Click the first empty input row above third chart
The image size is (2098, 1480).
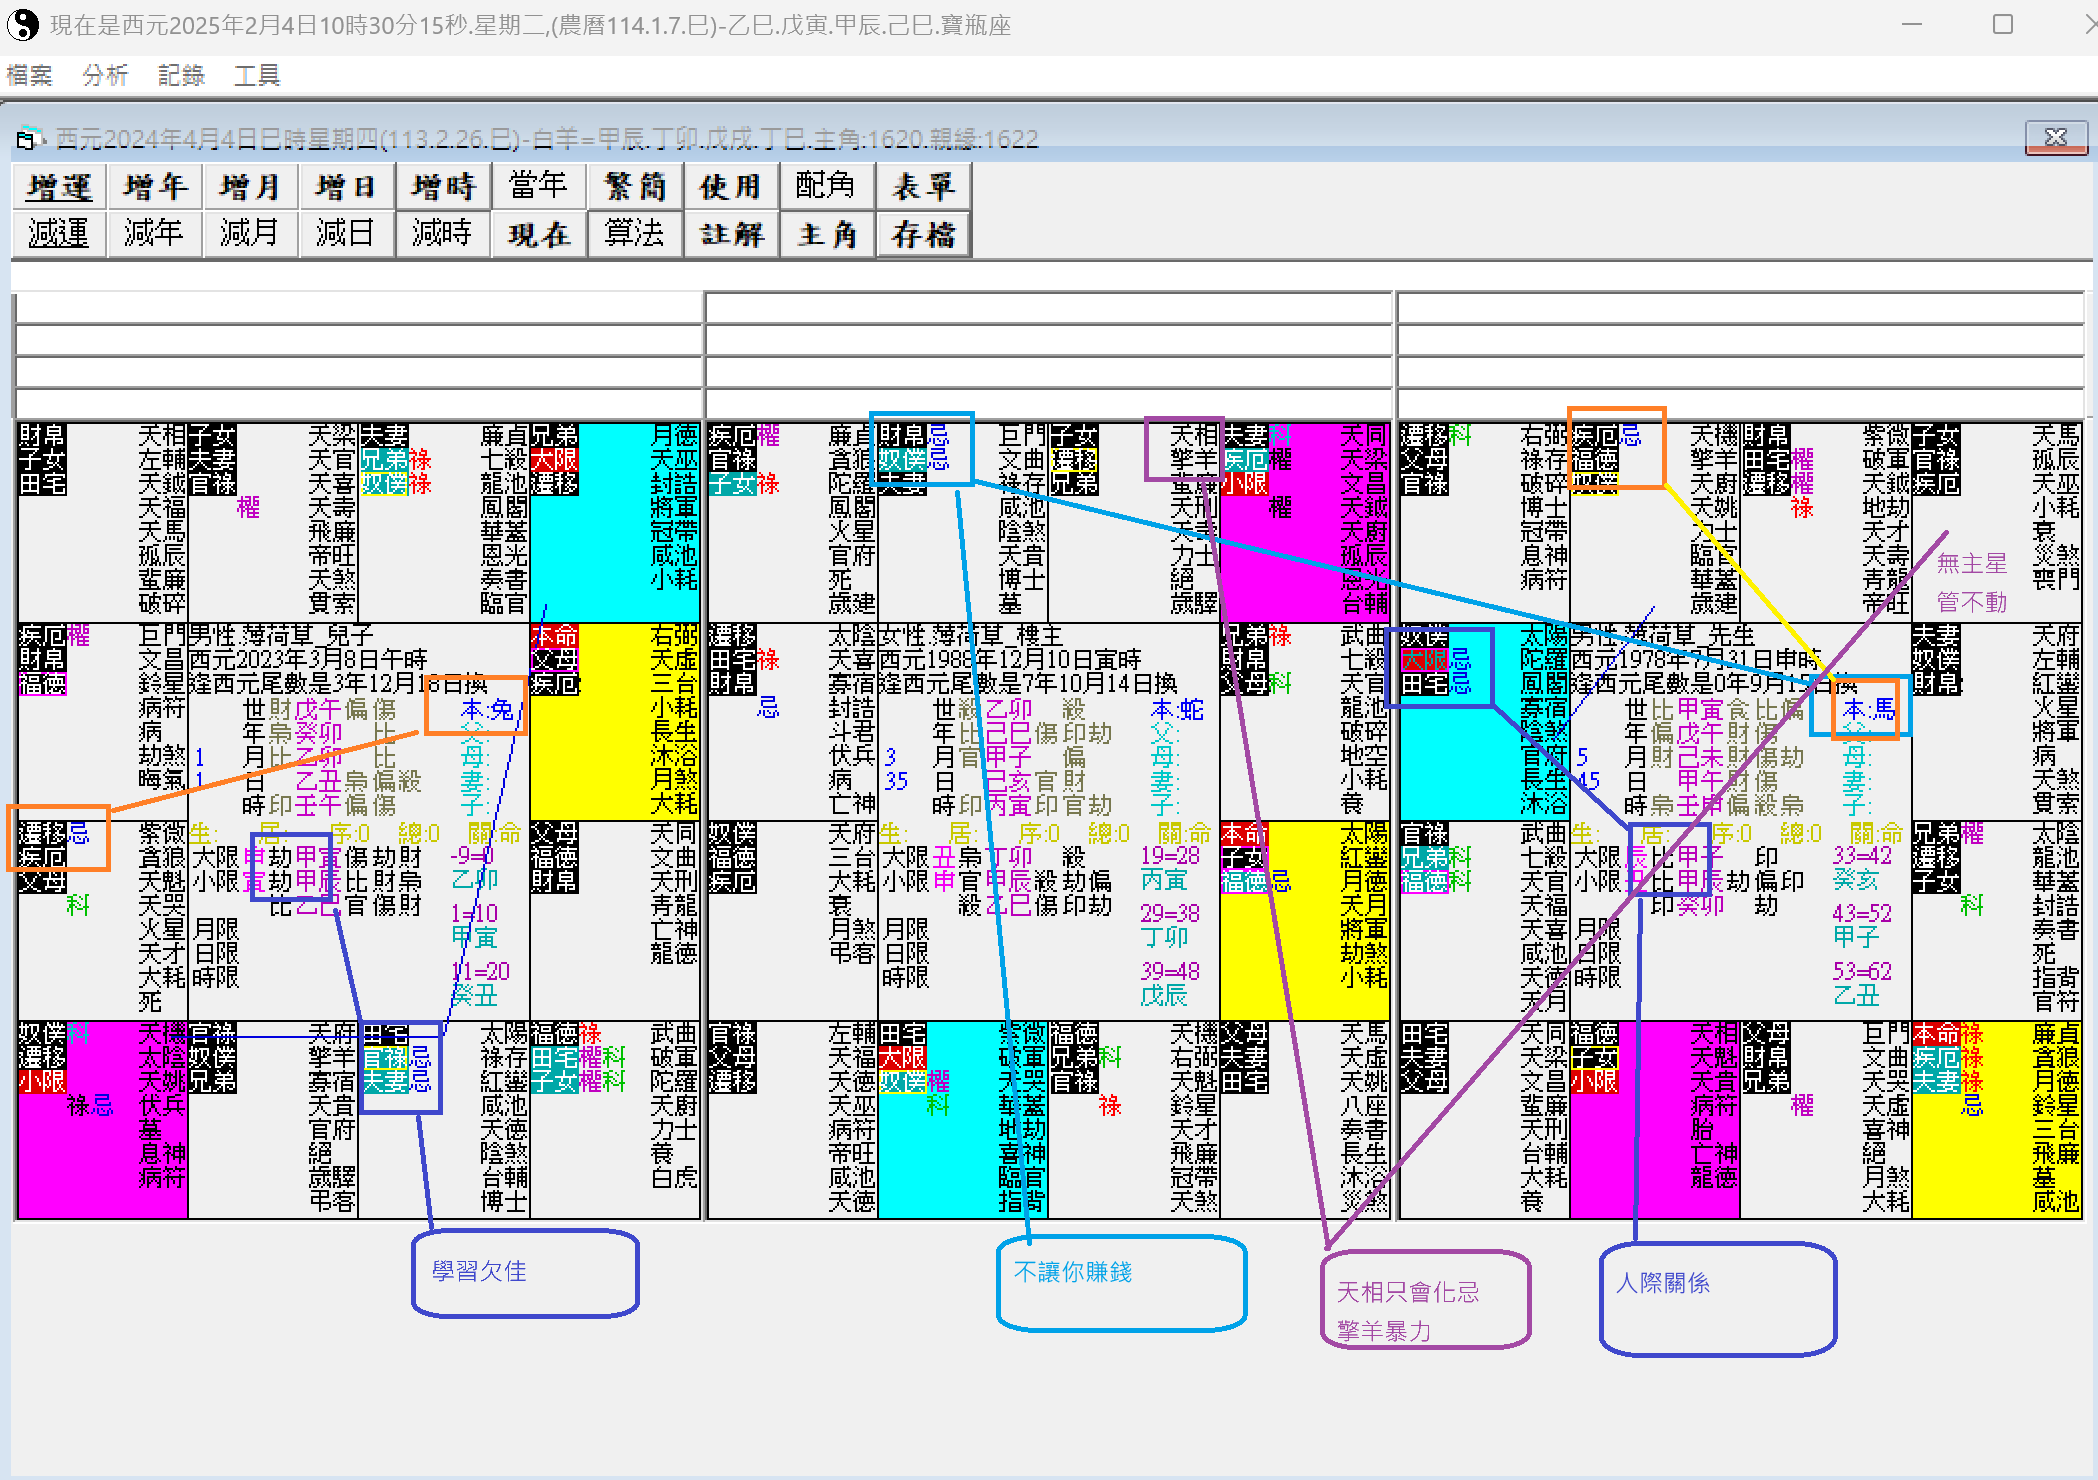1741,308
